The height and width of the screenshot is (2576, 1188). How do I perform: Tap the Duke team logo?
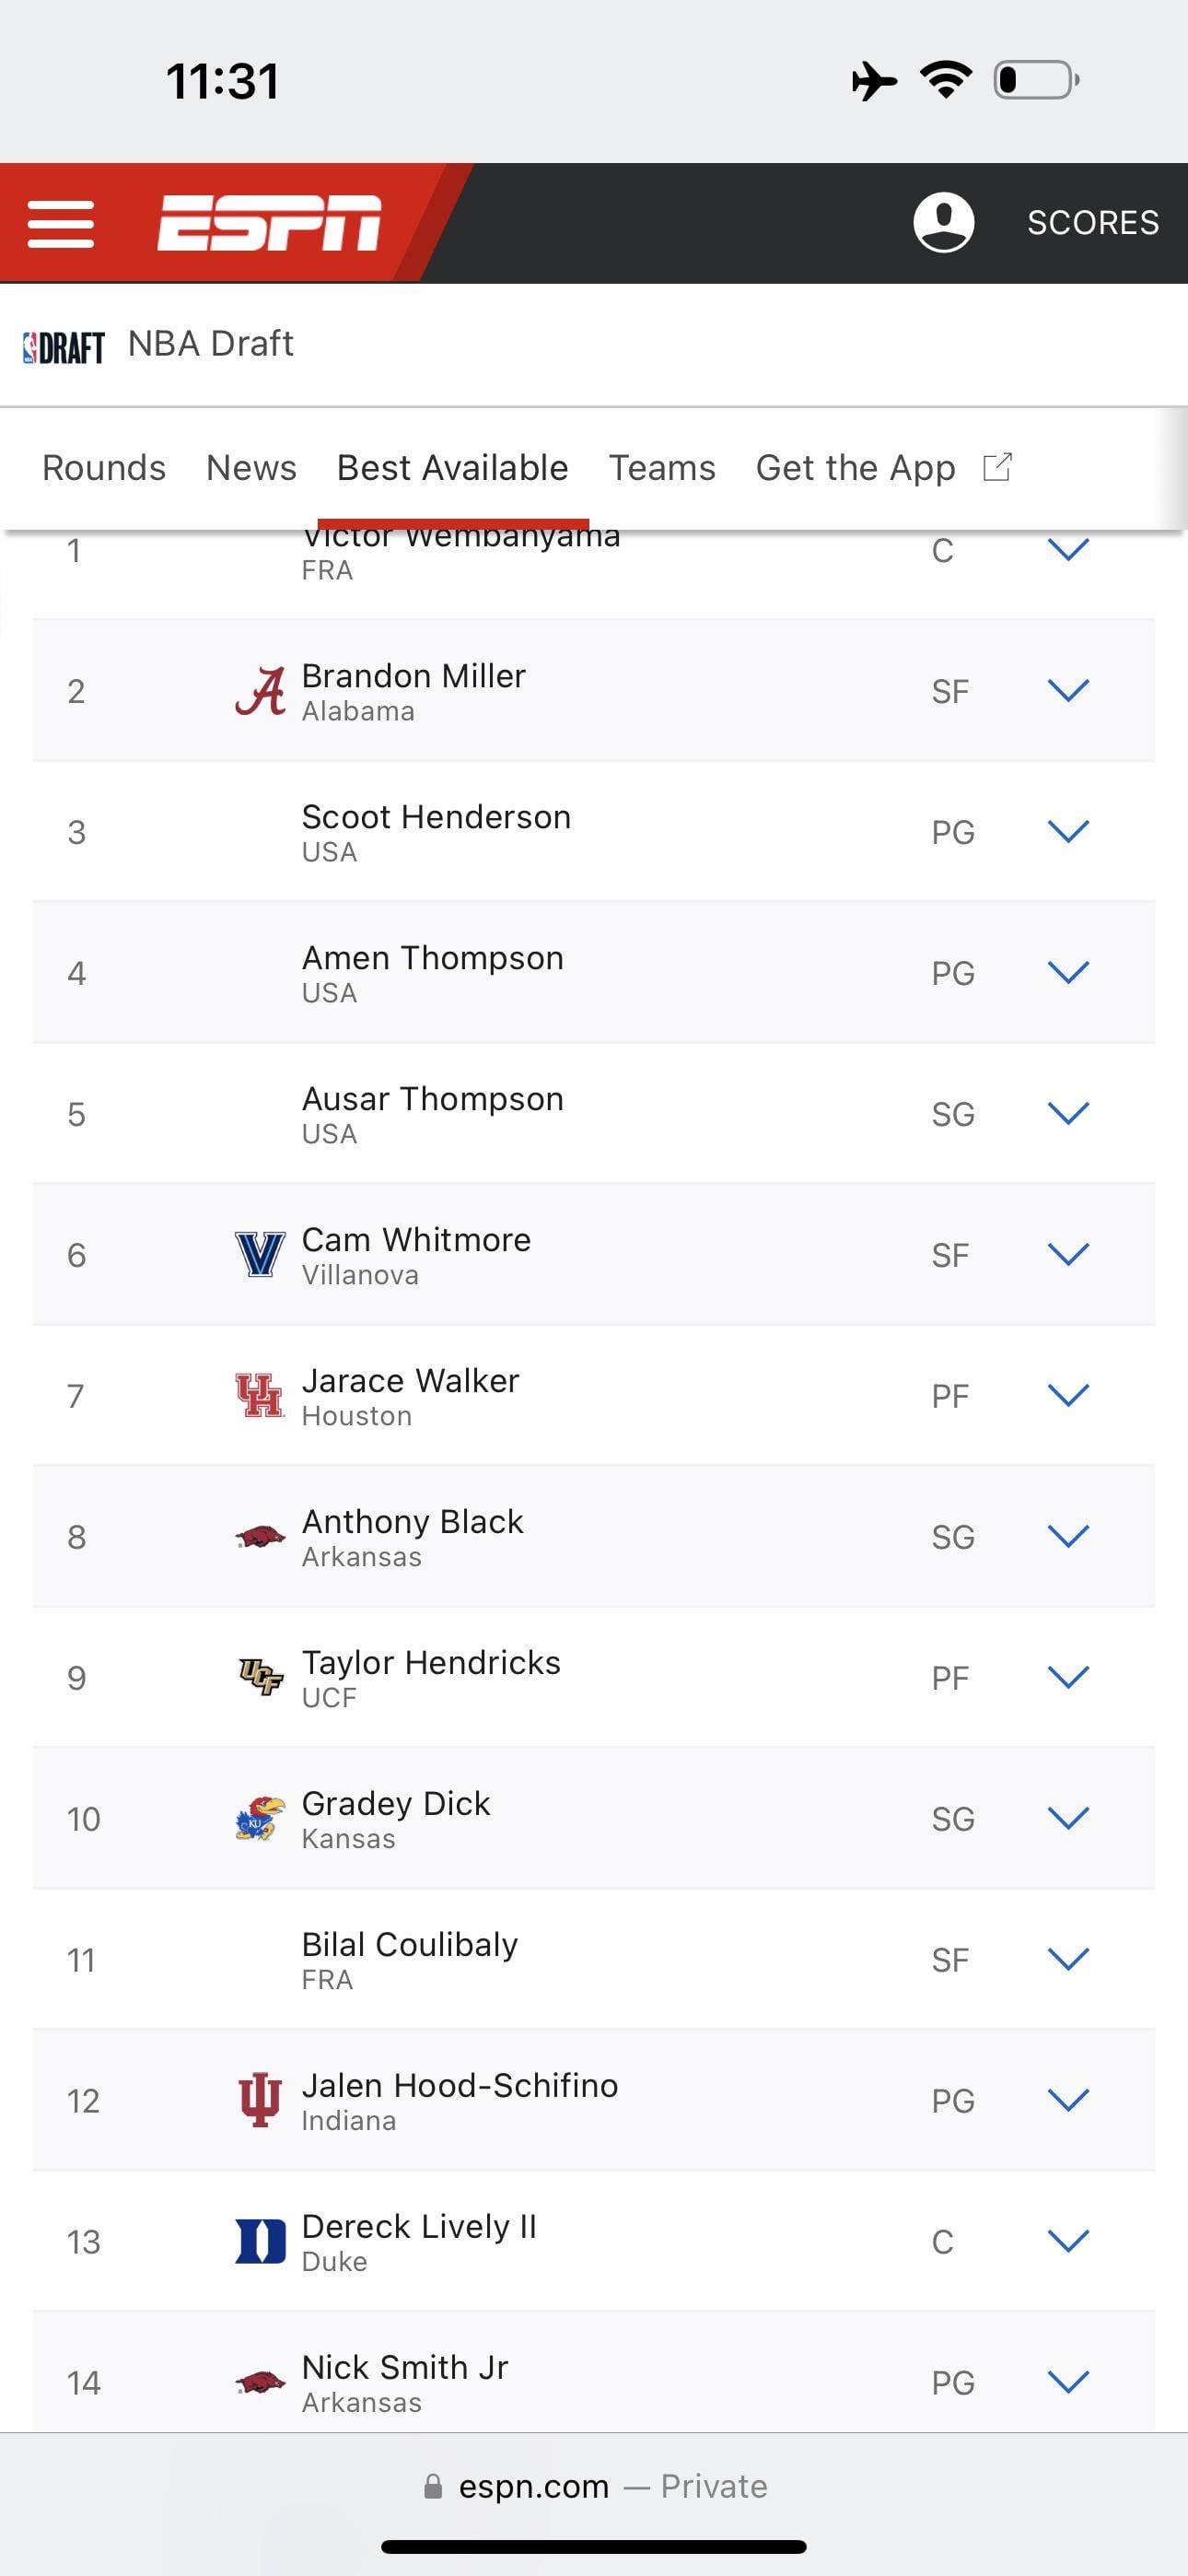point(260,2241)
